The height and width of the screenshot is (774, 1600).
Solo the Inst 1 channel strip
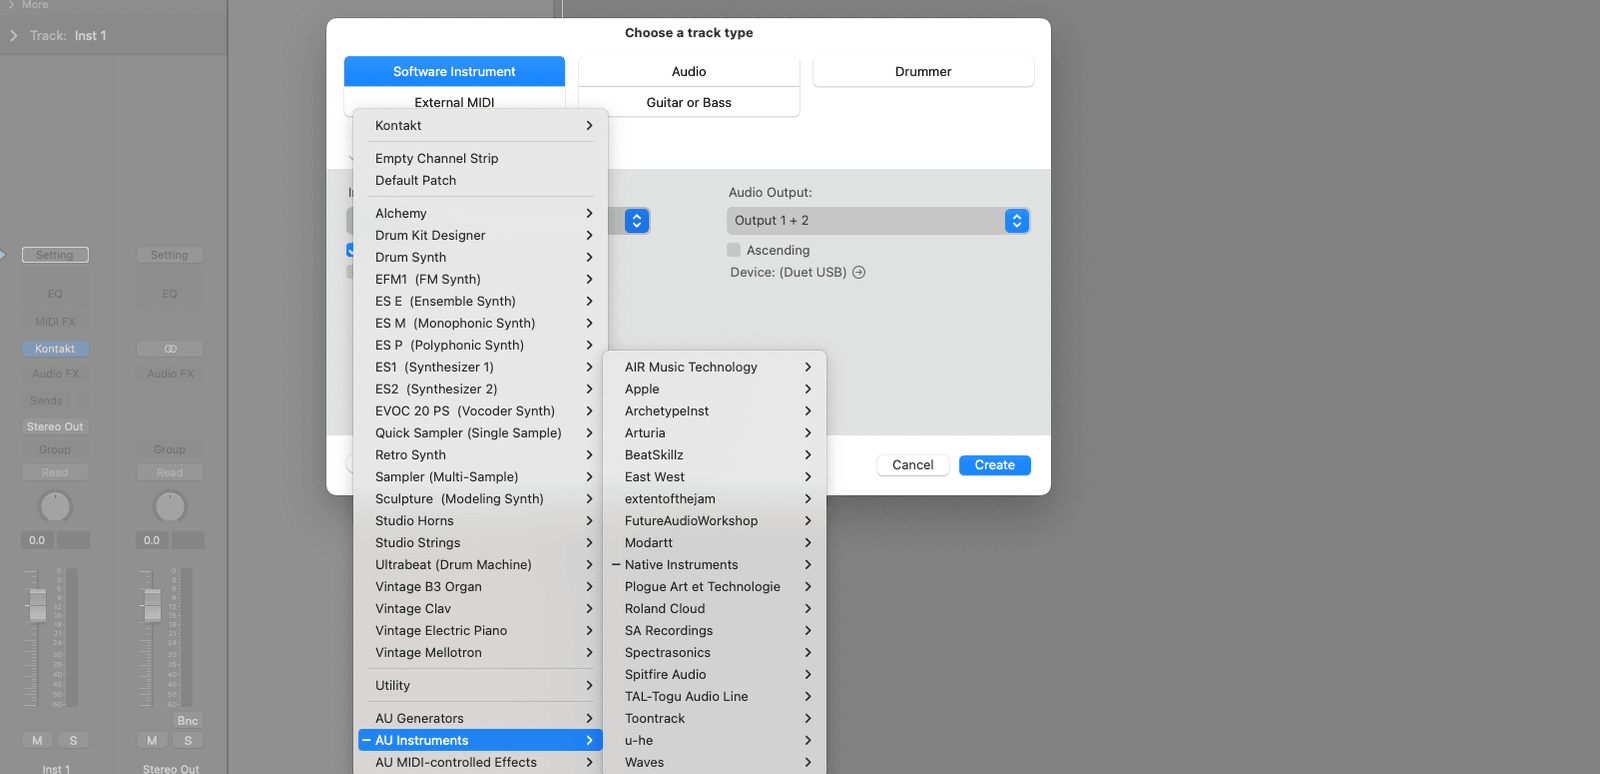click(x=74, y=741)
